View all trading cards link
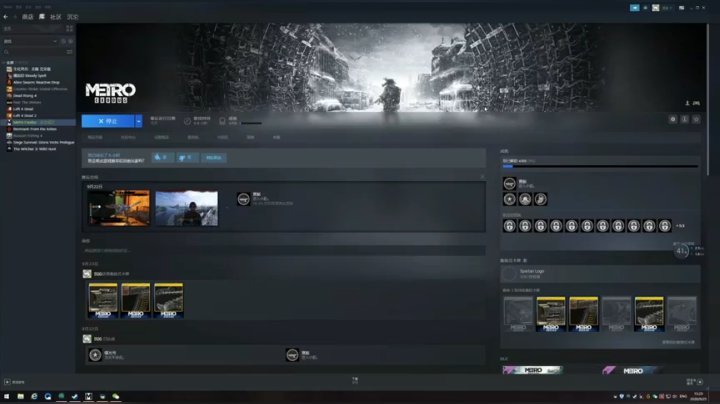This screenshot has height=404, width=720. [x=678, y=342]
